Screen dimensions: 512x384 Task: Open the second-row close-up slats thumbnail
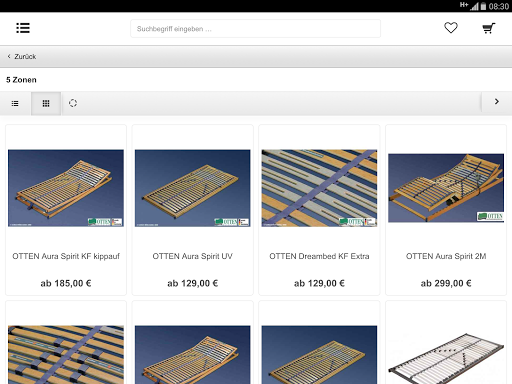(x=66, y=355)
